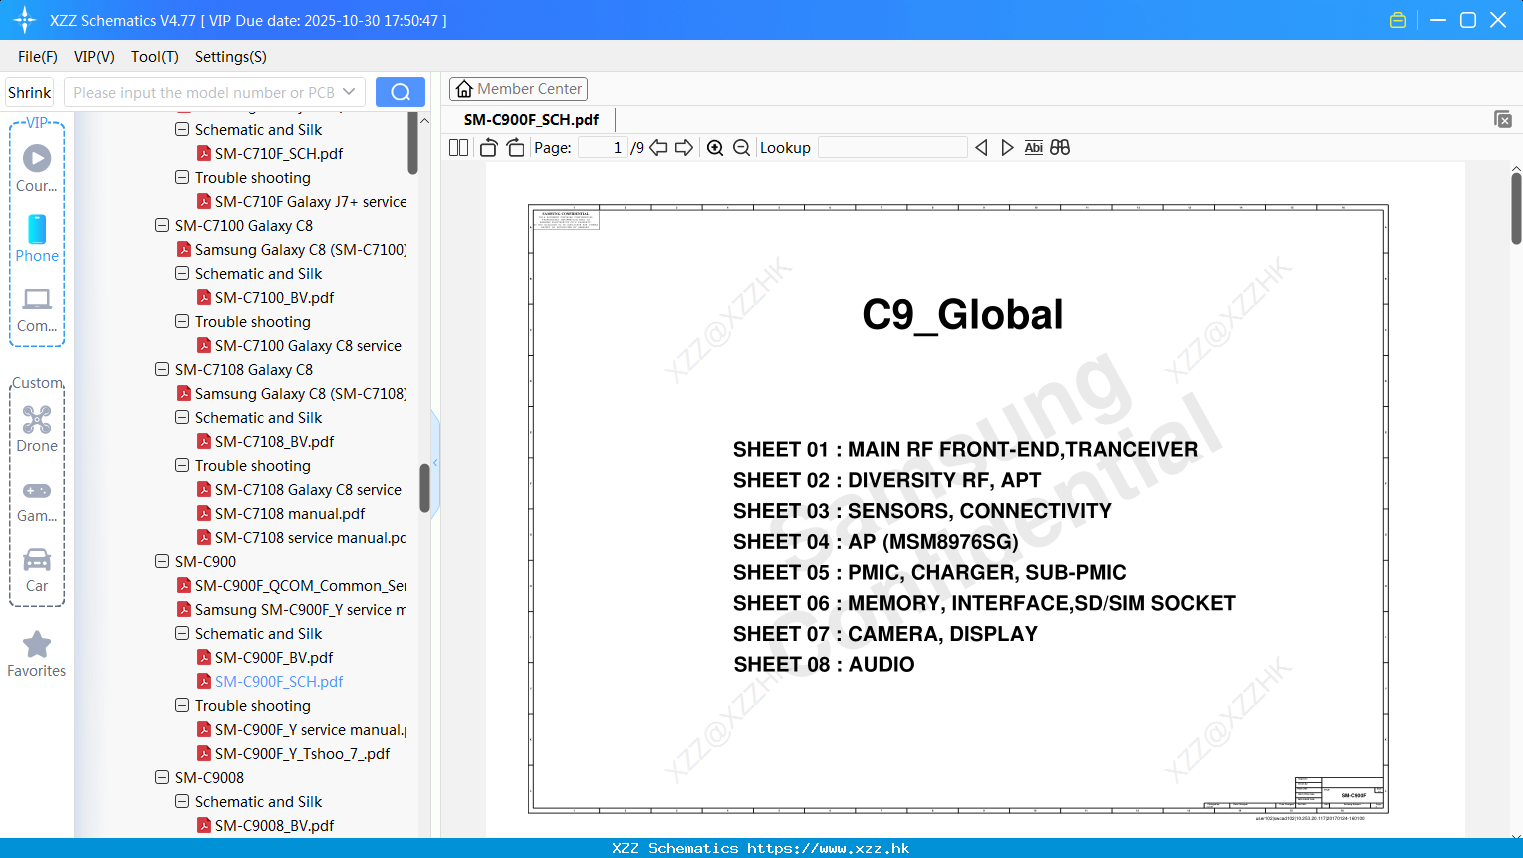The image size is (1523, 858).
Task: Zoom in on the PDF
Action: 715,147
